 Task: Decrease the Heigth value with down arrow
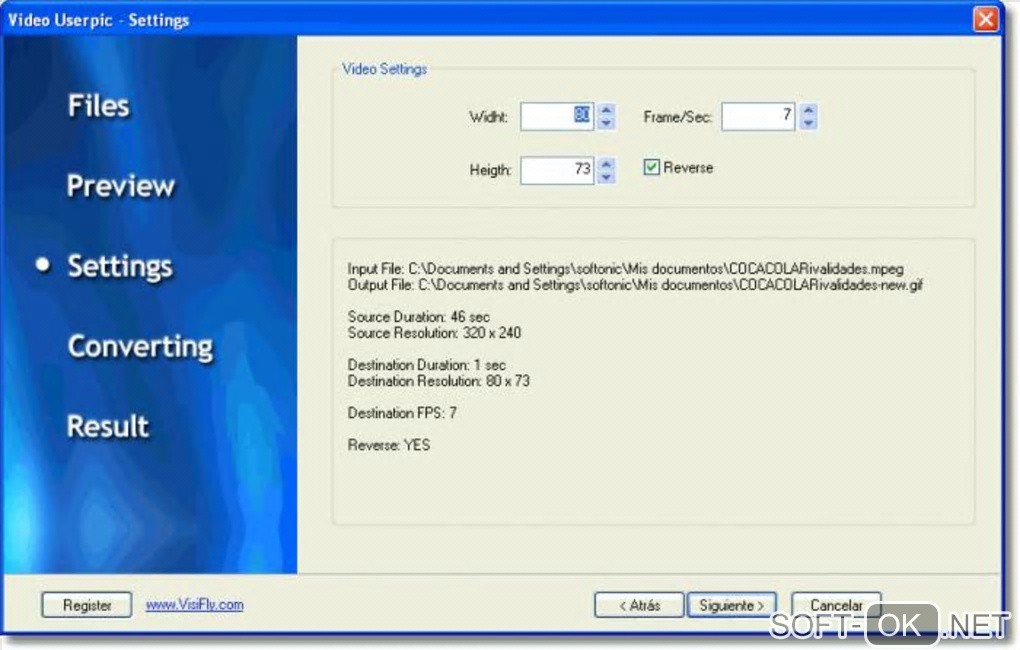pos(606,177)
